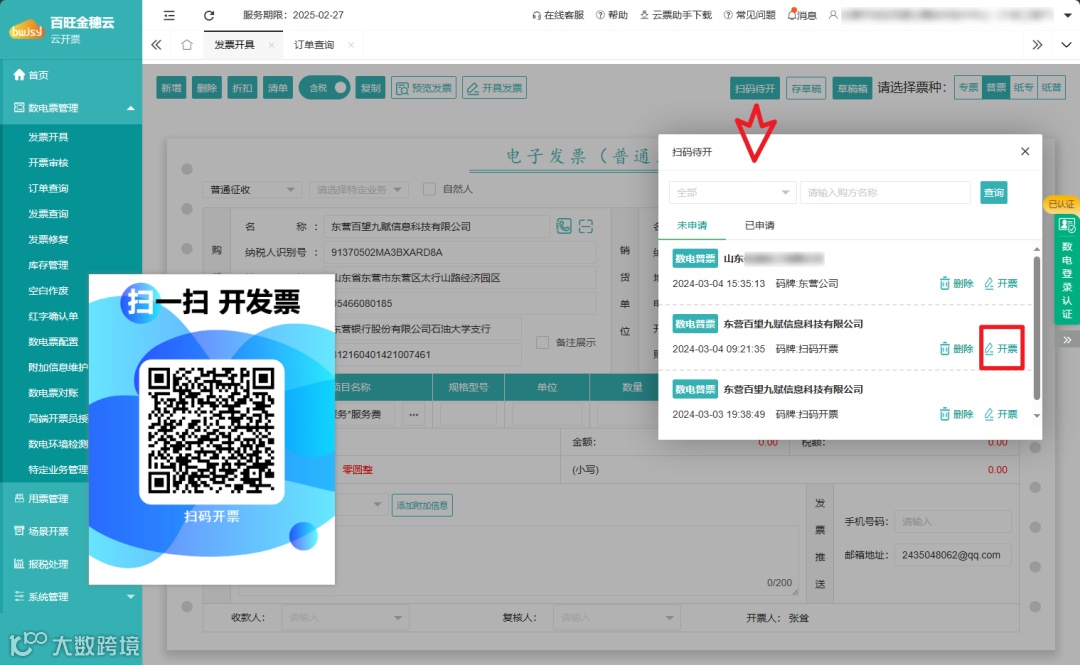
Task: Go to previous tabs with double-left arrow
Action: pyautogui.click(x=156, y=45)
